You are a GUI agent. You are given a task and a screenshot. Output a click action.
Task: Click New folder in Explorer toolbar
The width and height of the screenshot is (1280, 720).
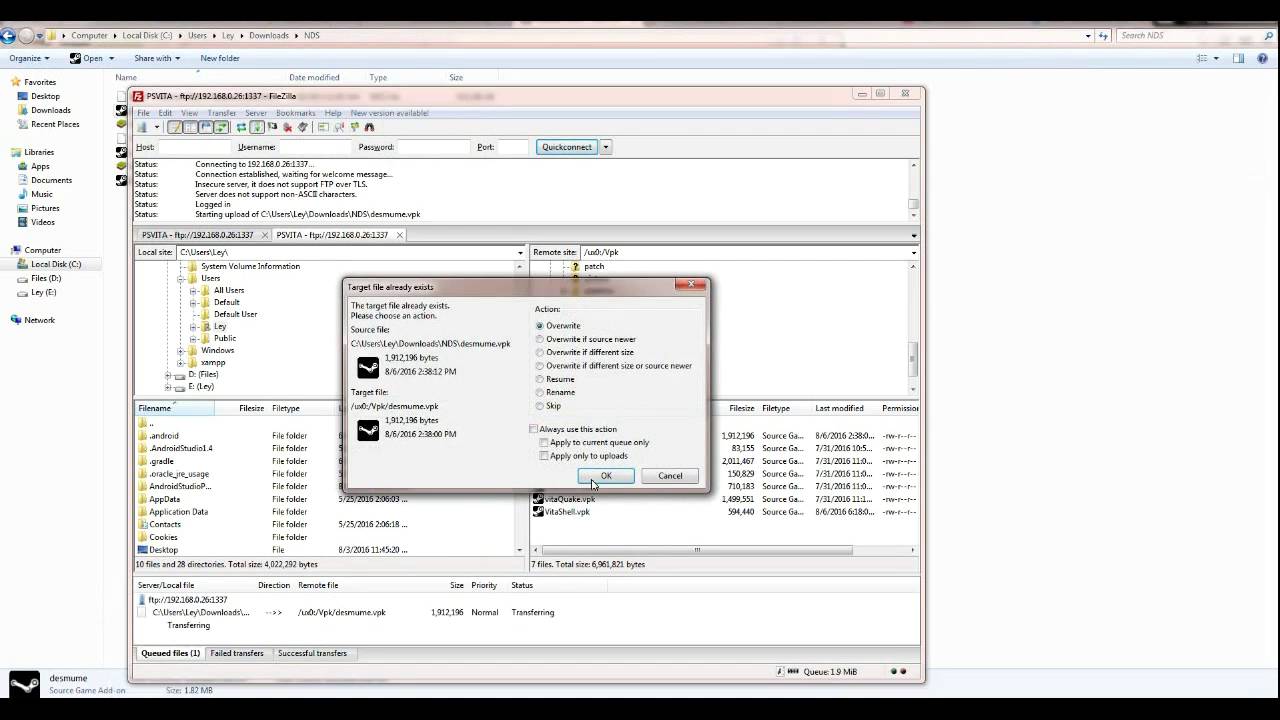tap(220, 58)
